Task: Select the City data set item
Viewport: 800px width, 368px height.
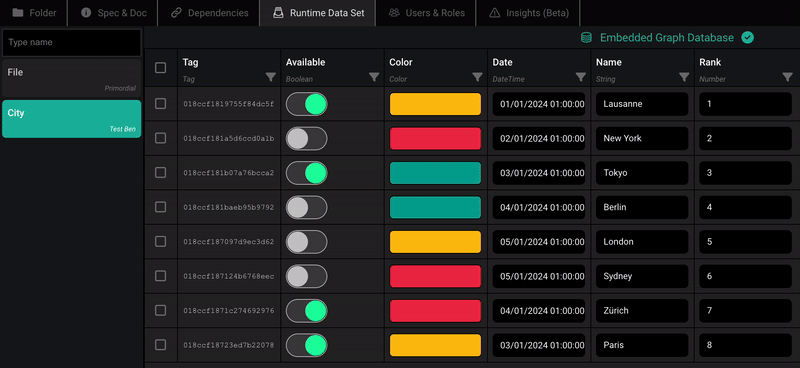Action: click(x=71, y=119)
